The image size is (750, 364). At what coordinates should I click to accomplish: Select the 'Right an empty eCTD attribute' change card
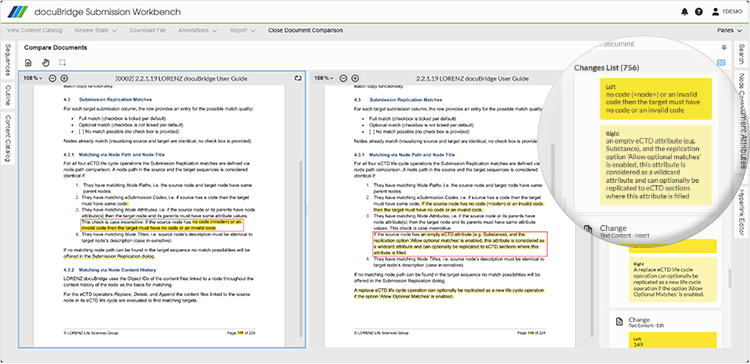(x=655, y=165)
